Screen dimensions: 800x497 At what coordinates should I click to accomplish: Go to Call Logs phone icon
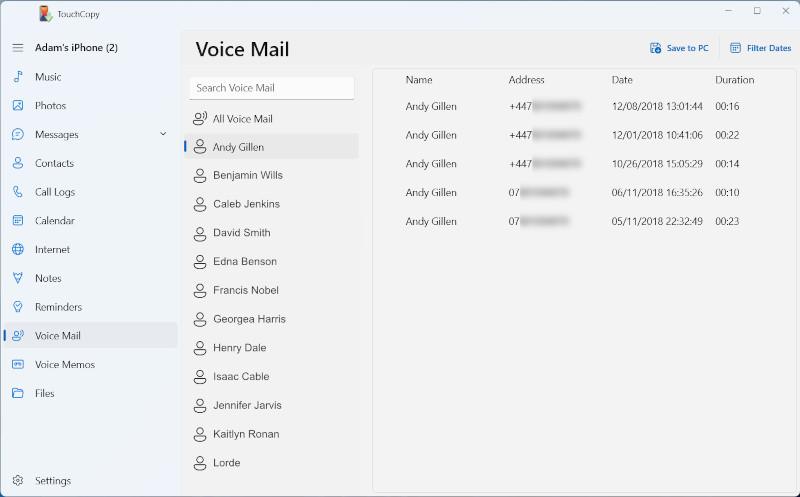pyautogui.click(x=17, y=192)
